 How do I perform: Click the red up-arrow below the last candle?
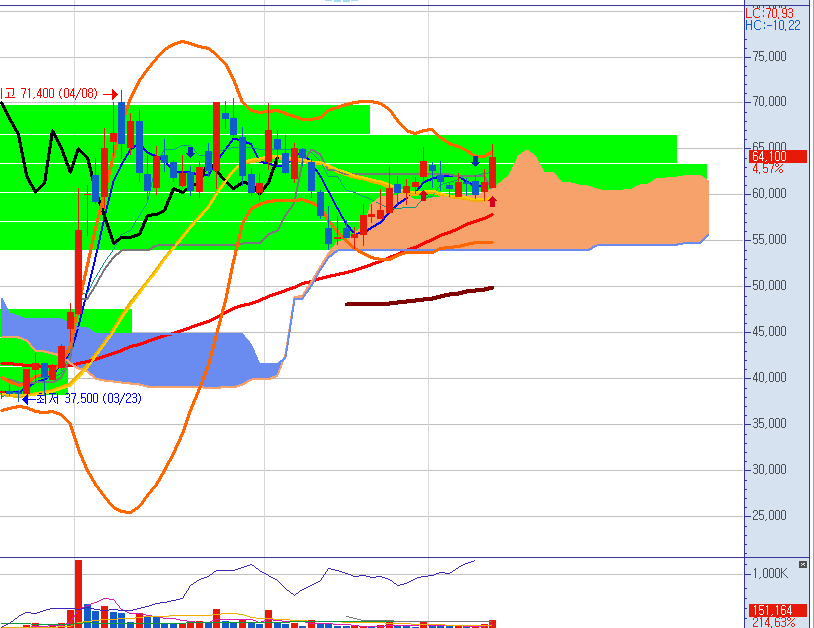pos(492,201)
